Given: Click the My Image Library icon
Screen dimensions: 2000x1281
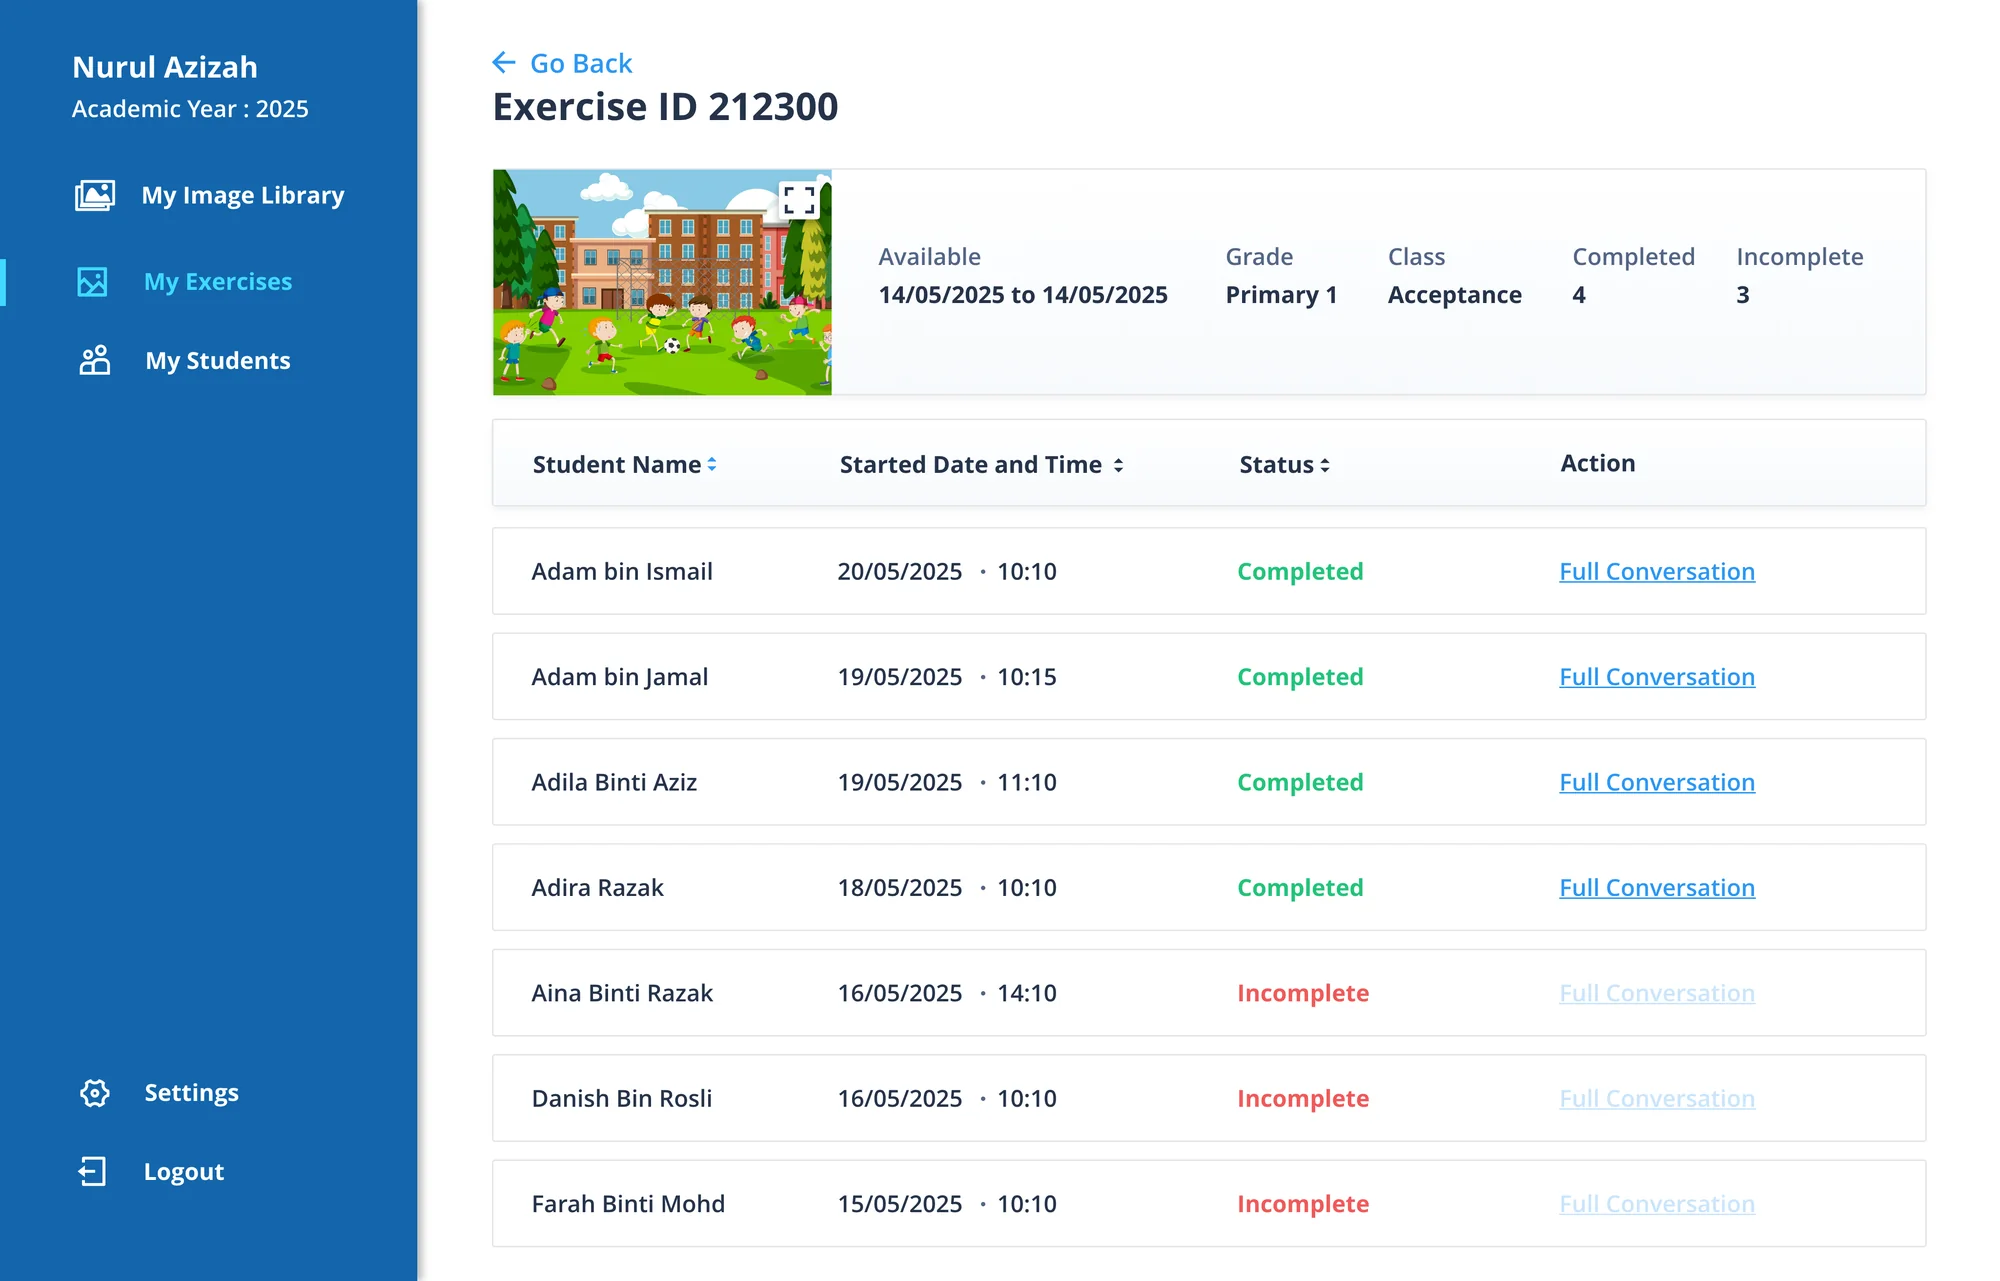Looking at the screenshot, I should pyautogui.click(x=95, y=195).
